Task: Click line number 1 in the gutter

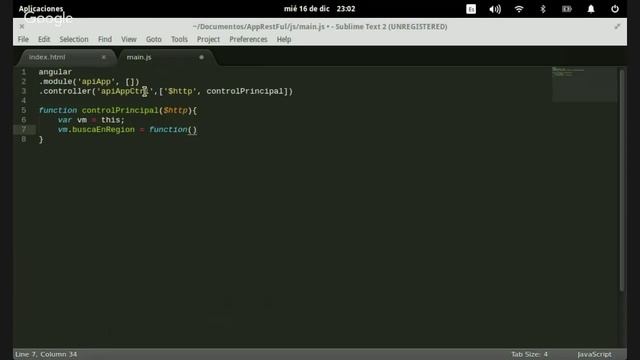Action: click(x=24, y=72)
